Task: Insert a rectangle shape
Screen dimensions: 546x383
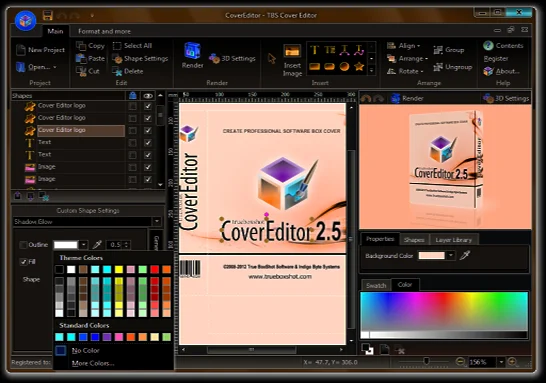Action: tap(314, 66)
